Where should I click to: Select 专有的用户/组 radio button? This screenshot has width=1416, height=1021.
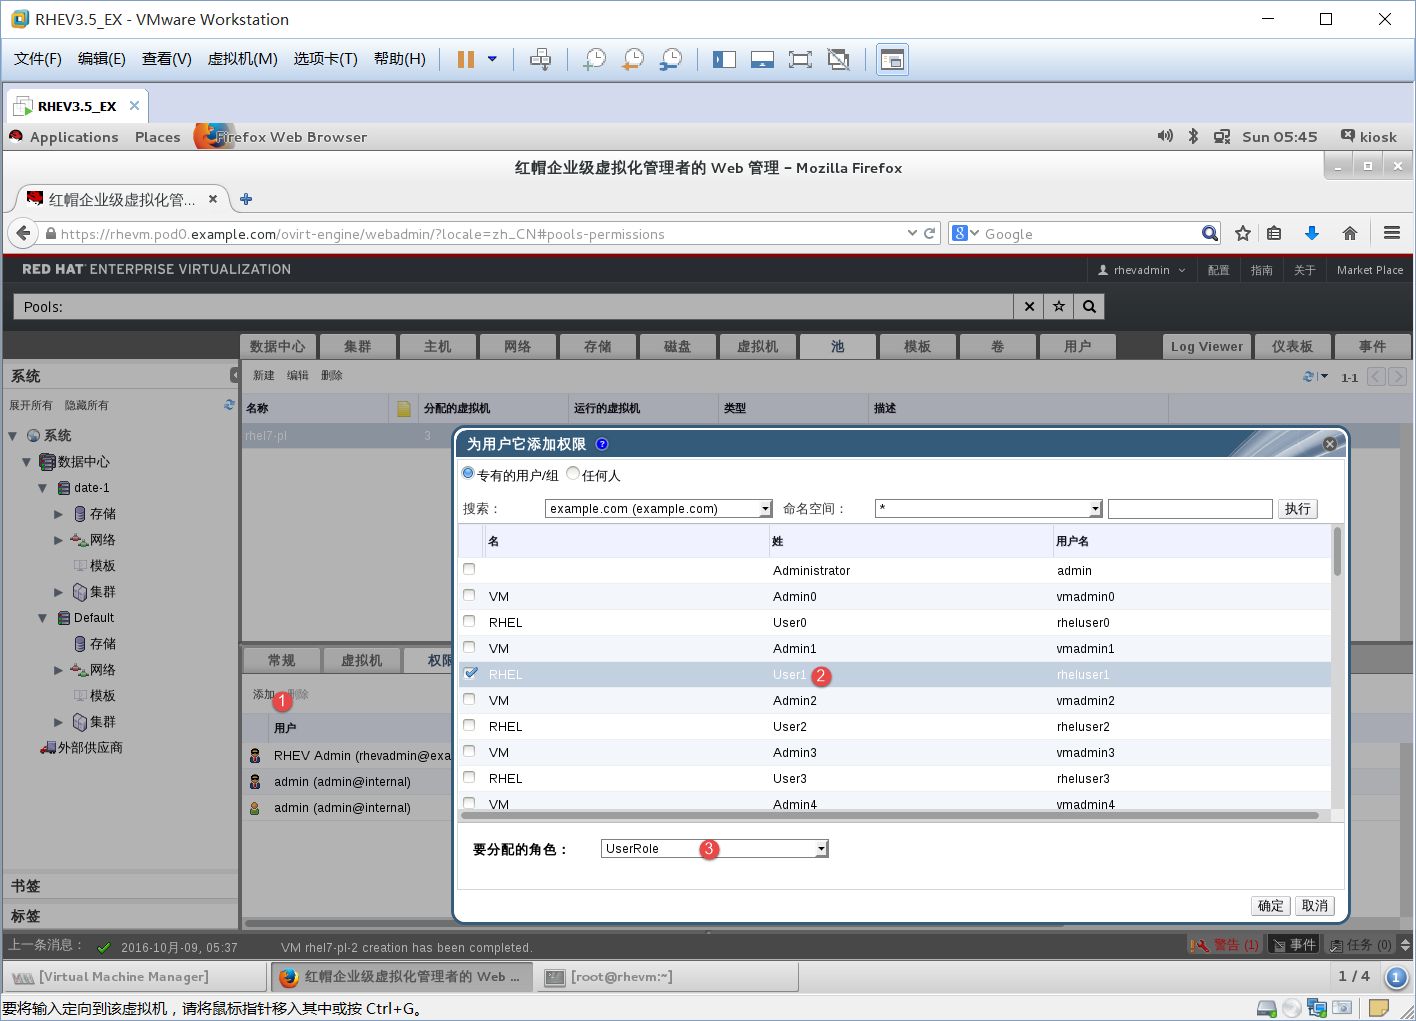point(468,473)
